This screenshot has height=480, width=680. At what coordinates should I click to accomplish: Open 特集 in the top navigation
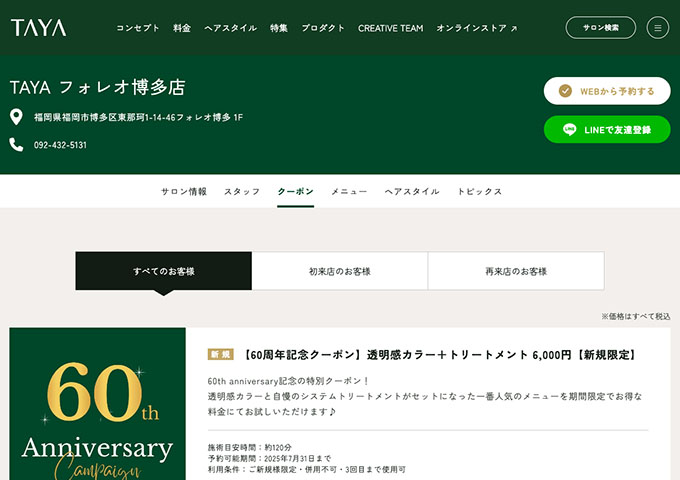click(279, 28)
